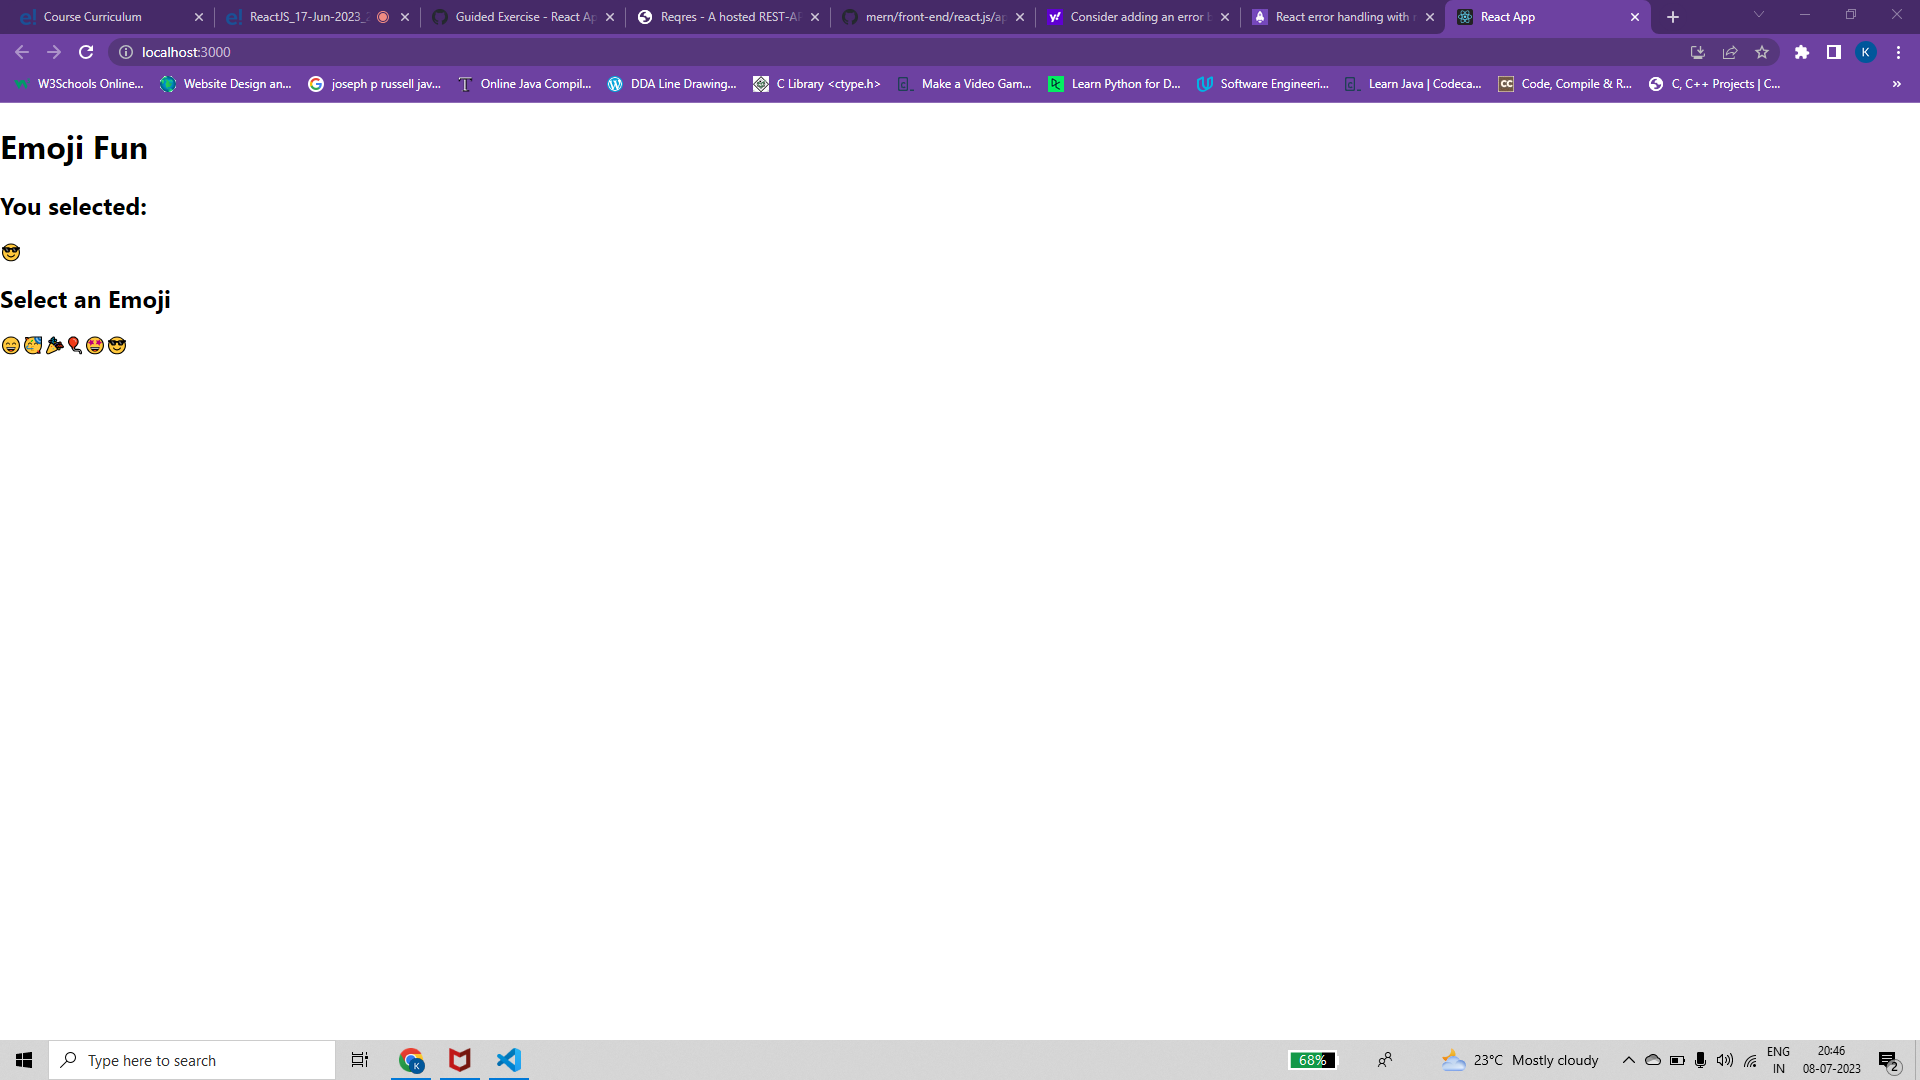The image size is (1920, 1080).
Task: Switch to React error handling tab
Action: tap(1340, 17)
